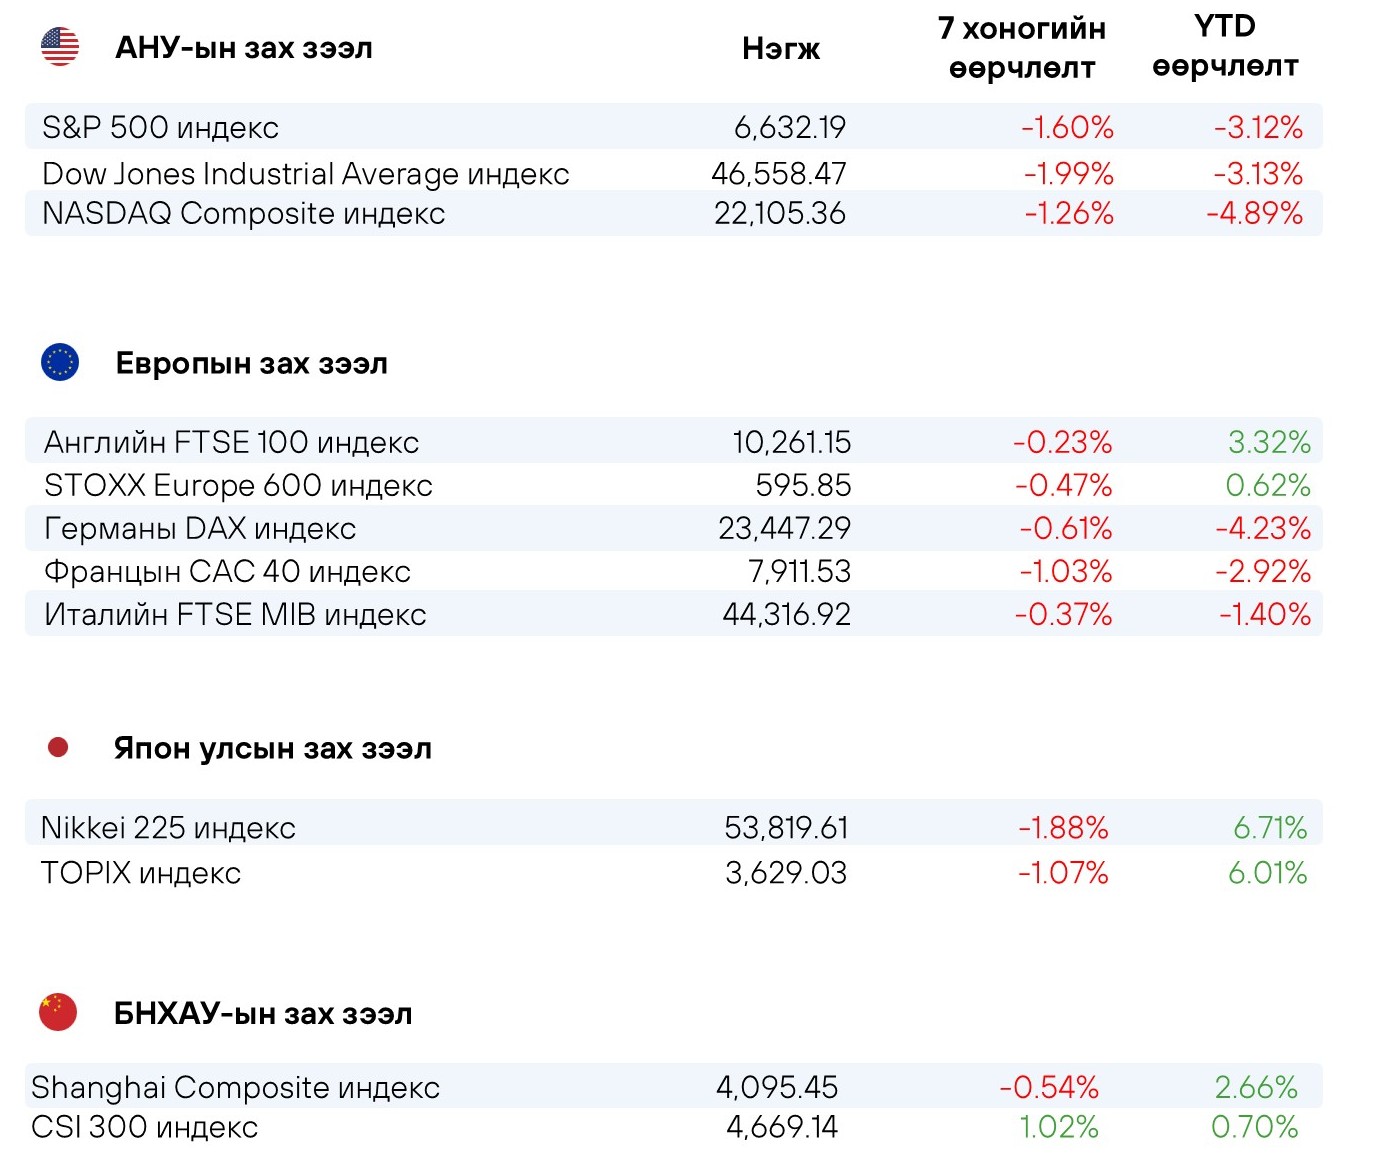1395x1160 pixels.
Task: Click the Нэгж column header
Action: pos(781,49)
